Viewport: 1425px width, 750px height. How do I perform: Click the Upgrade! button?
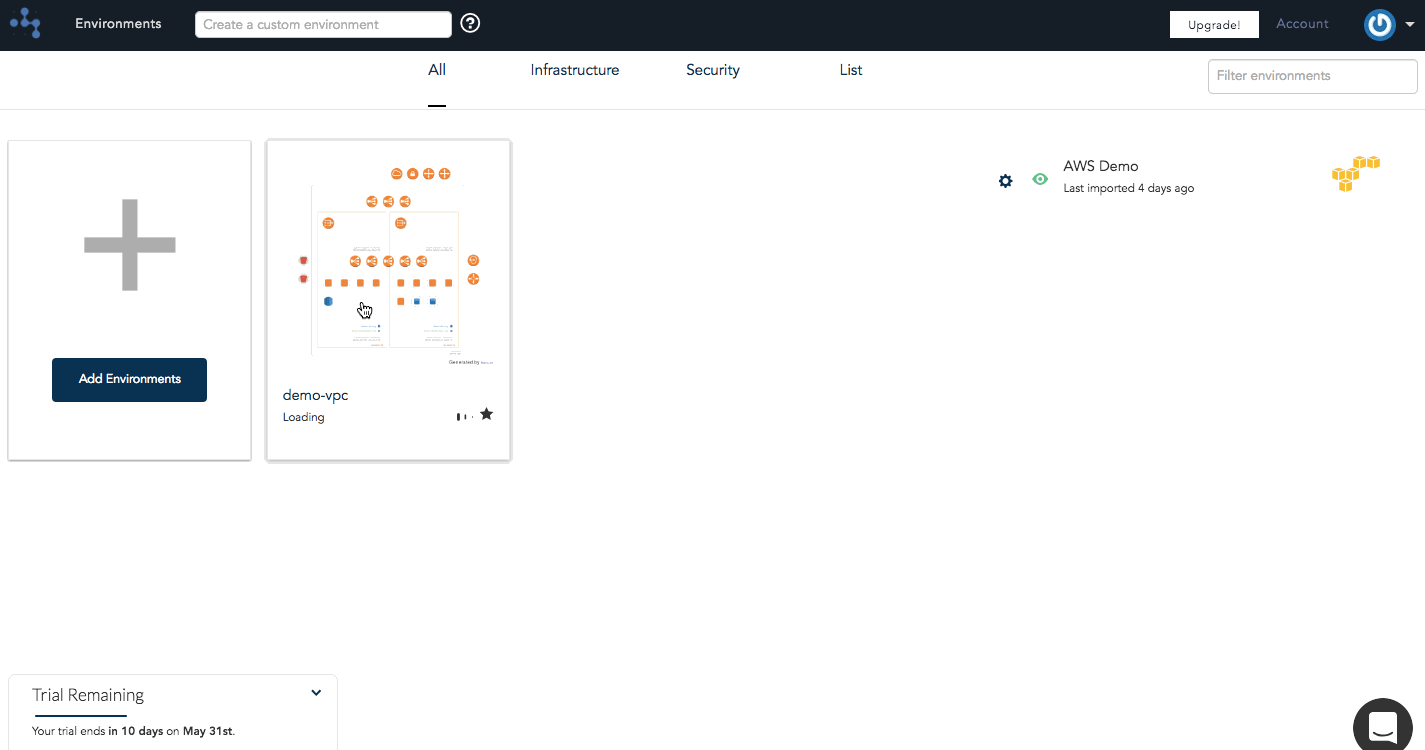click(1214, 25)
